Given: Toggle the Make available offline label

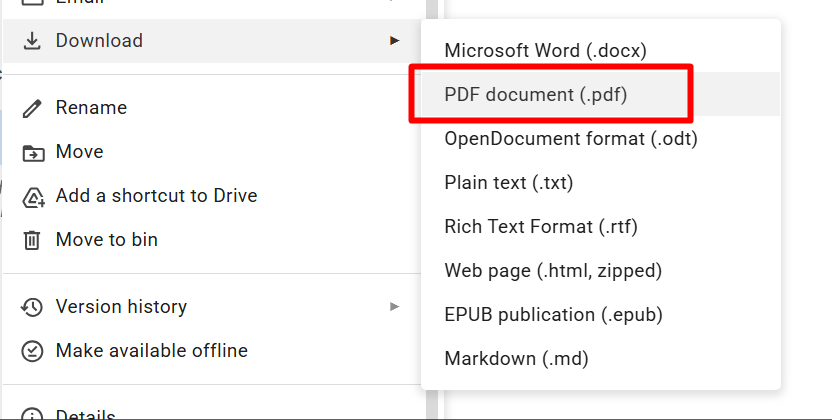Looking at the screenshot, I should (151, 351).
